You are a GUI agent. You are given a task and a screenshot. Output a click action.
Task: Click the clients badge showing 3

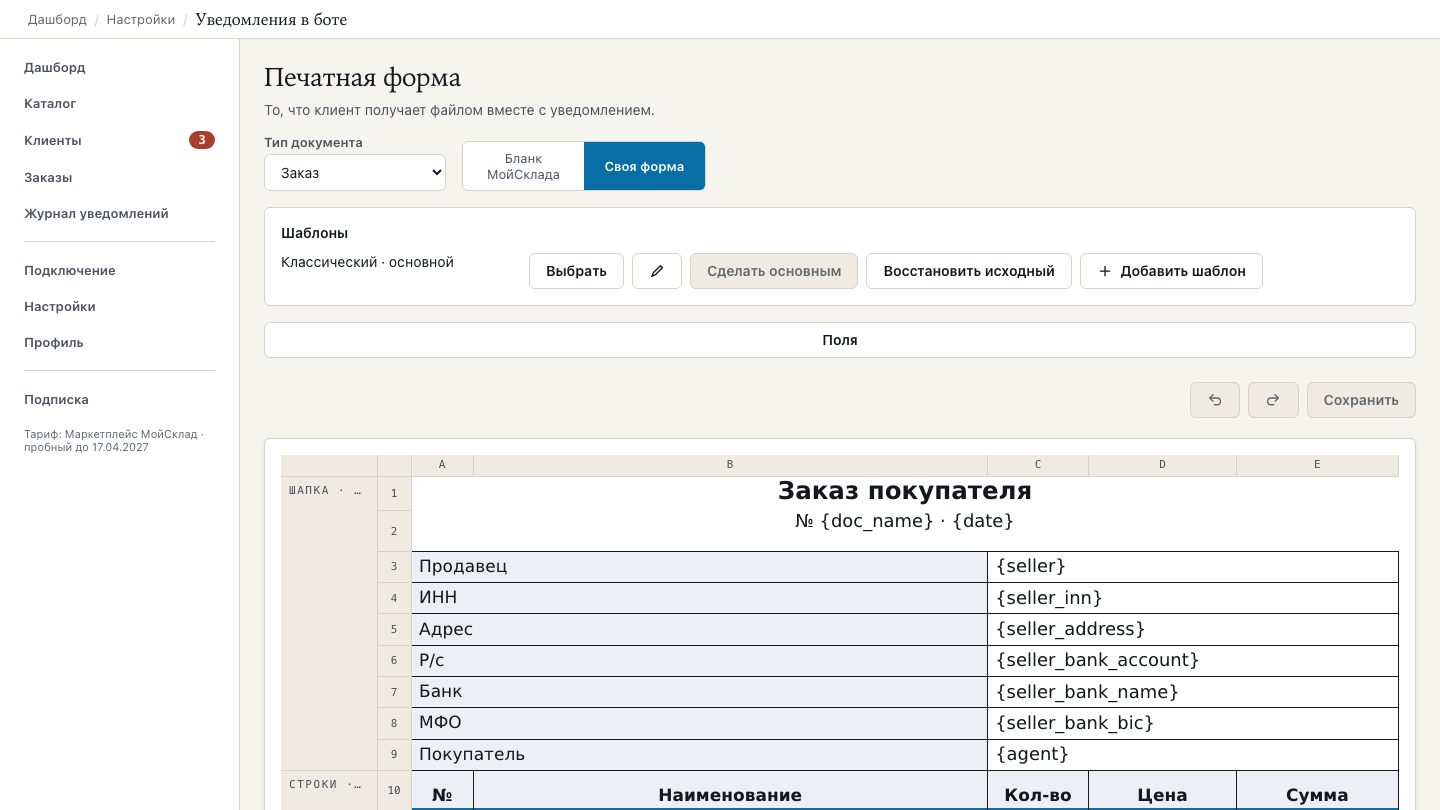pos(202,140)
